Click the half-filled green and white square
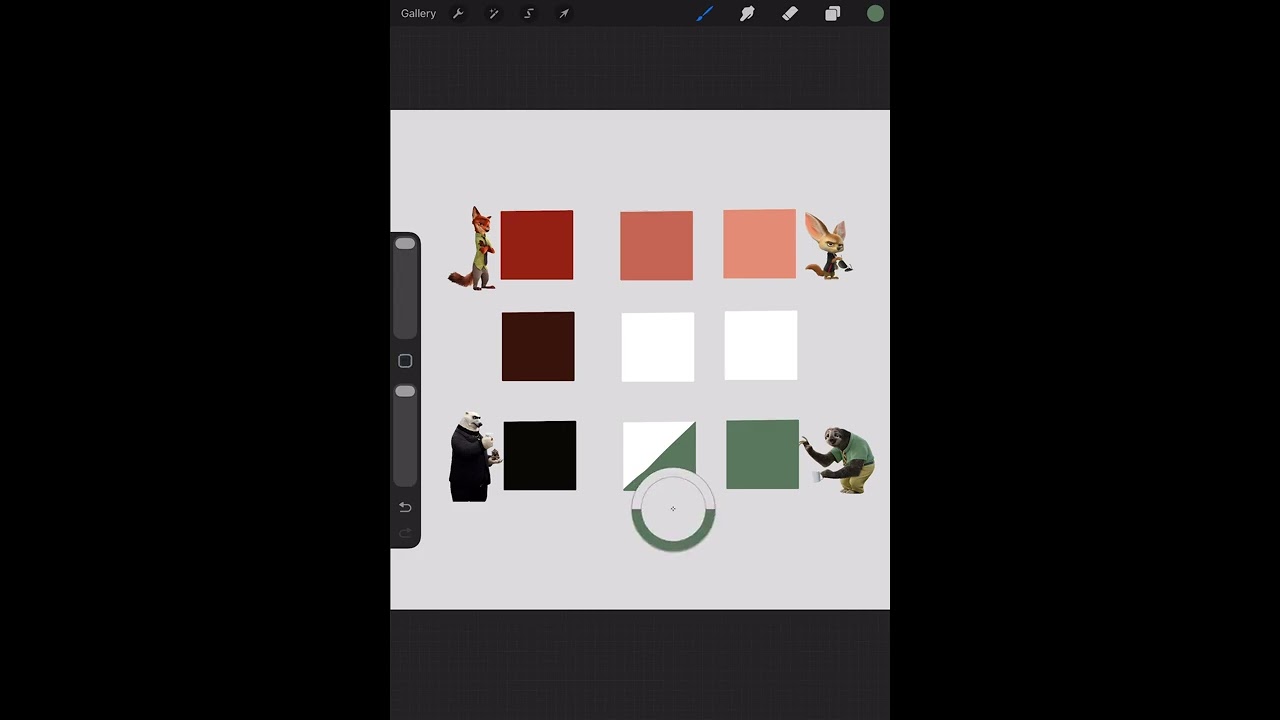1280x720 pixels. coord(659,456)
